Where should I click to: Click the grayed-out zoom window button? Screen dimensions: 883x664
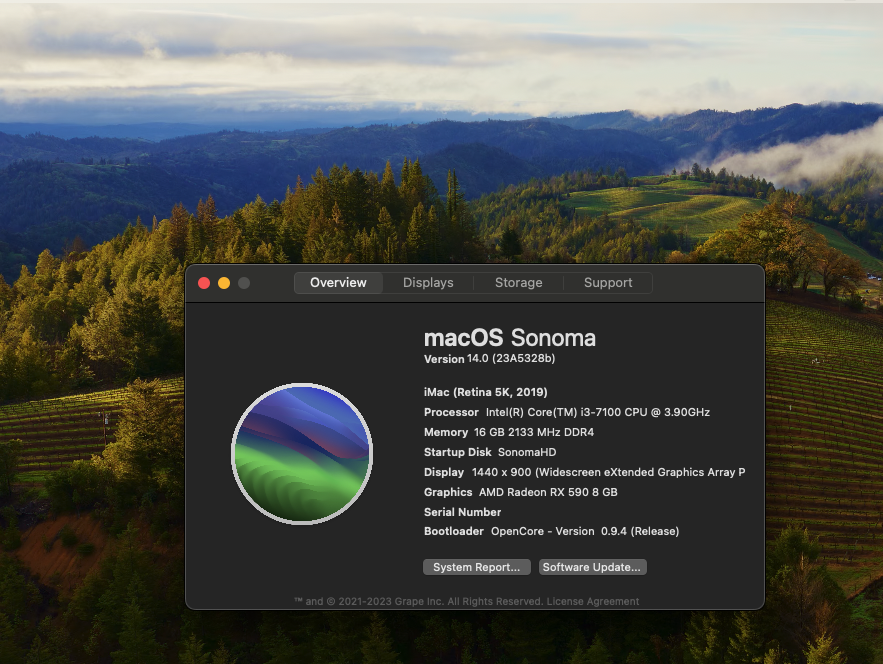coord(244,283)
